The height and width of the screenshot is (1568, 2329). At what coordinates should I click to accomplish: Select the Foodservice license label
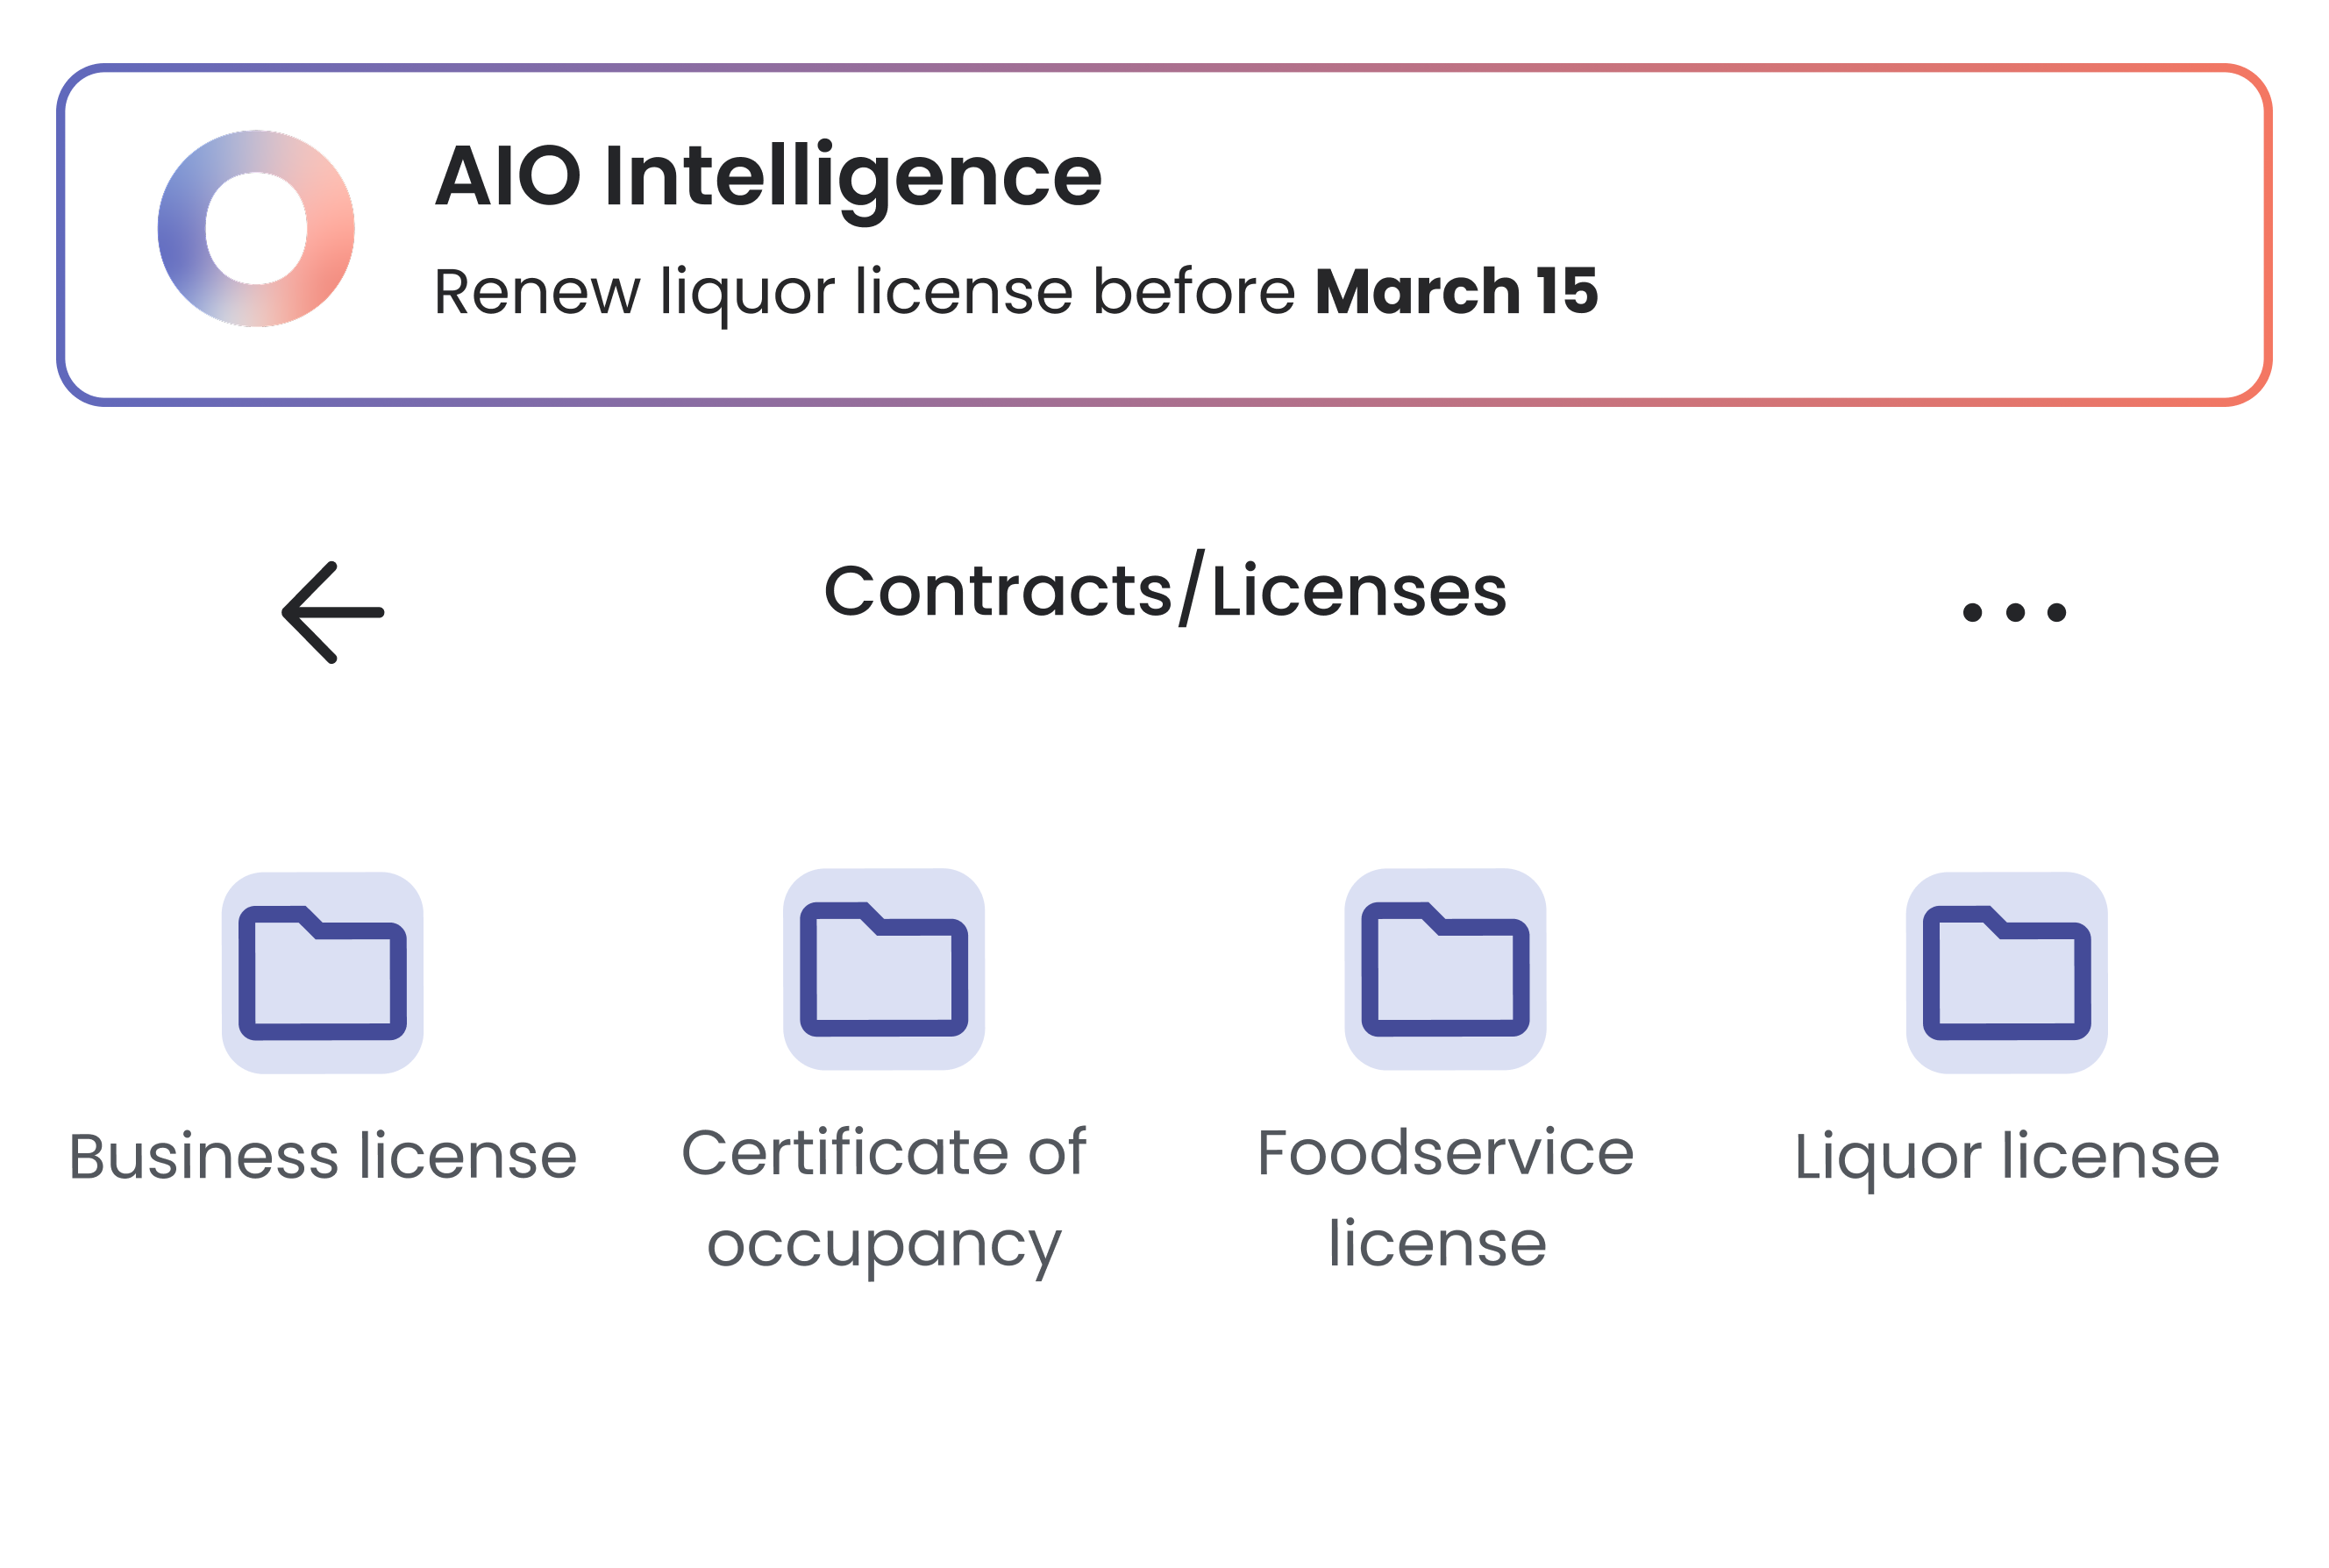tap(1445, 1198)
